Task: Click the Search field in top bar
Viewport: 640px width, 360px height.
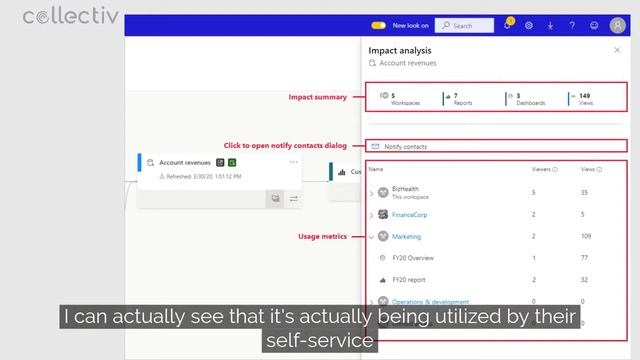Action: pos(464,25)
